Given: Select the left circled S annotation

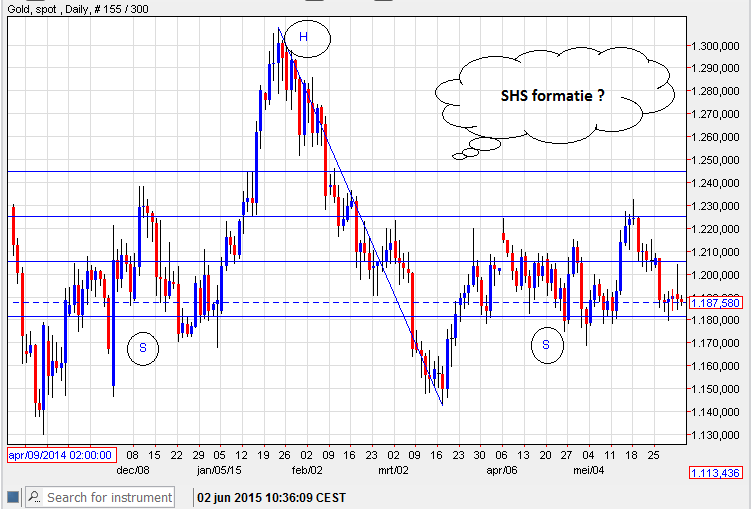Looking at the screenshot, I should [x=143, y=347].
